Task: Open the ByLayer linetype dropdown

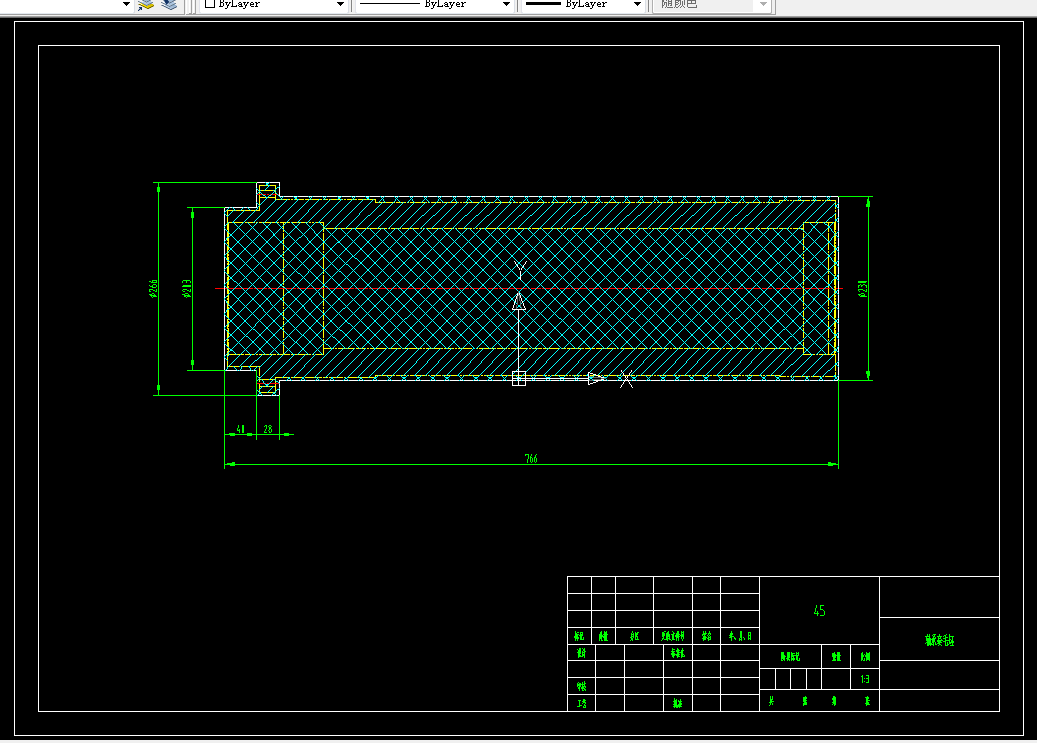Action: [506, 4]
